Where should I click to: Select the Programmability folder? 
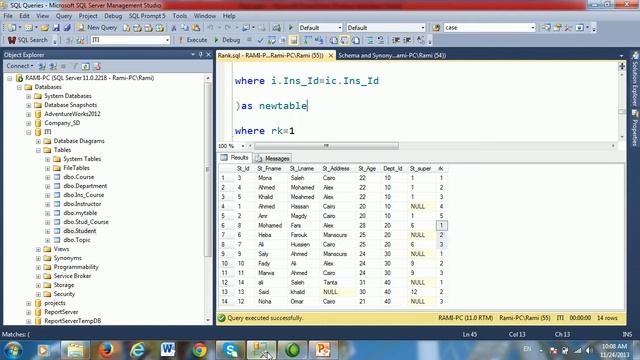(x=76, y=267)
